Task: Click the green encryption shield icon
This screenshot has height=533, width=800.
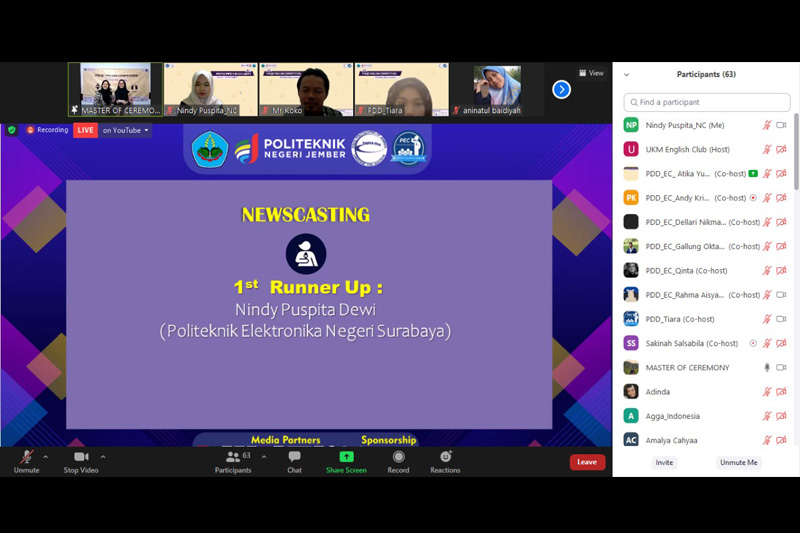Action: [11, 130]
